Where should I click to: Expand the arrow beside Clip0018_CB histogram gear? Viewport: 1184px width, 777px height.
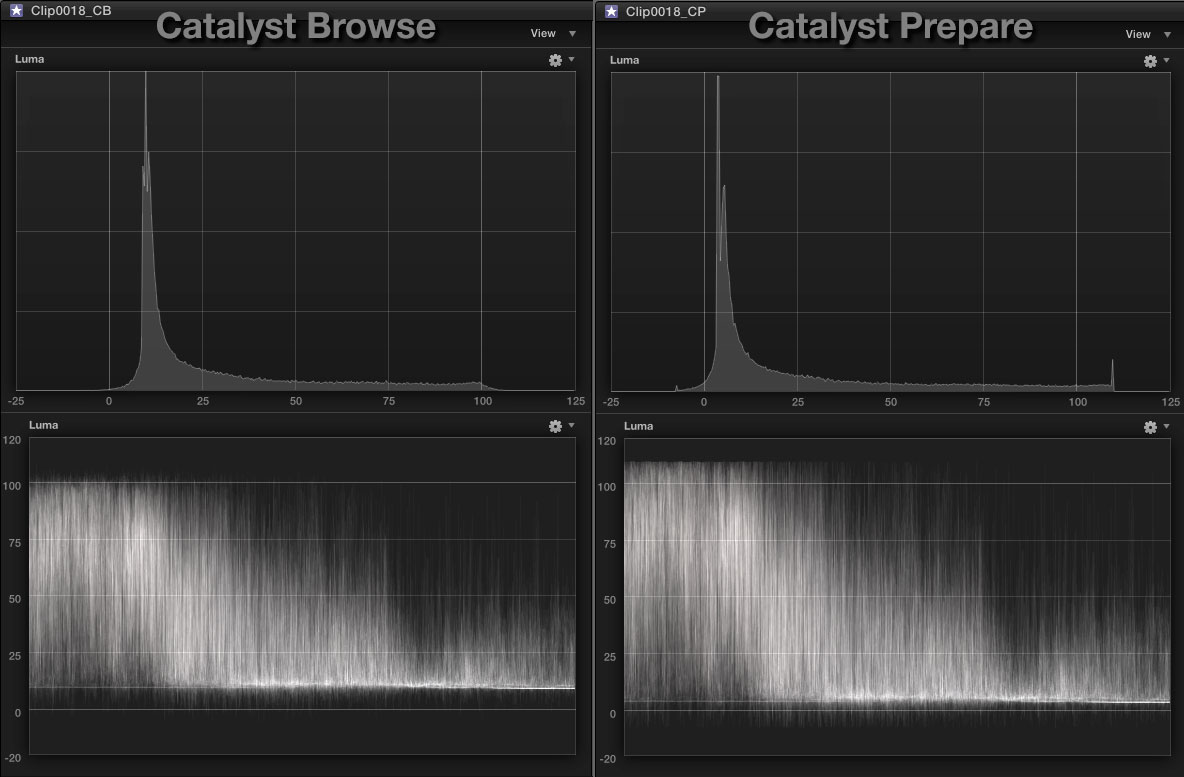(572, 59)
